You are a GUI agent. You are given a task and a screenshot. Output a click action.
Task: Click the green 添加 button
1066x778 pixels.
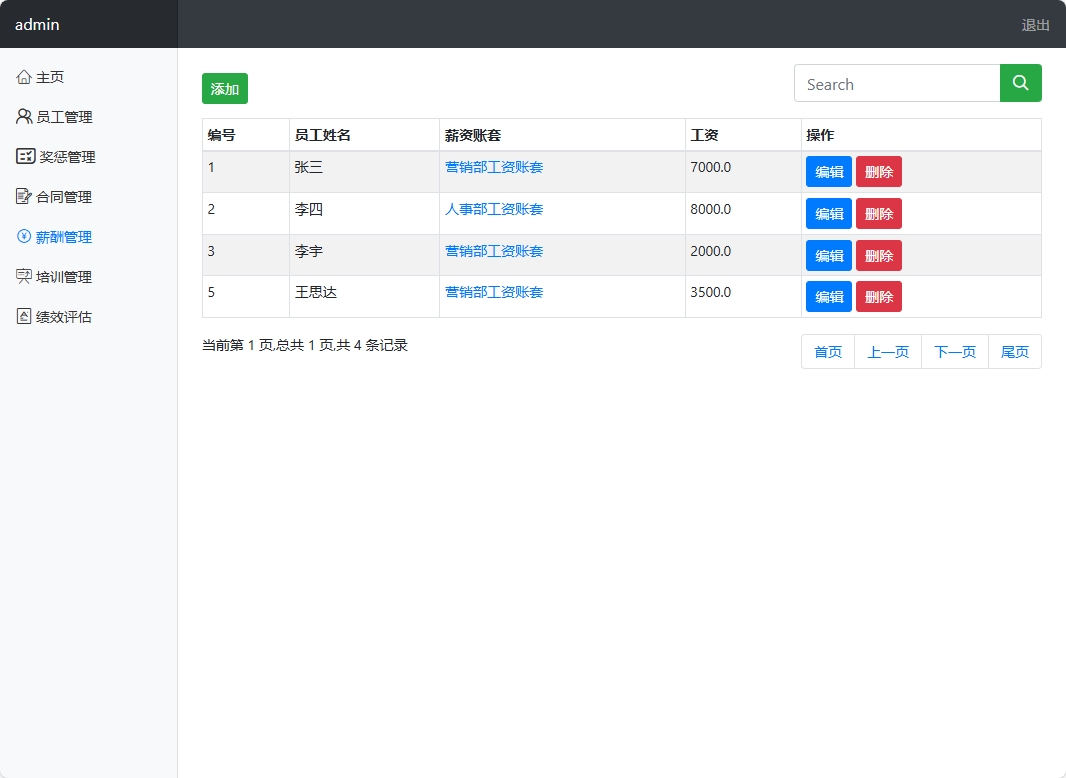[x=224, y=88]
